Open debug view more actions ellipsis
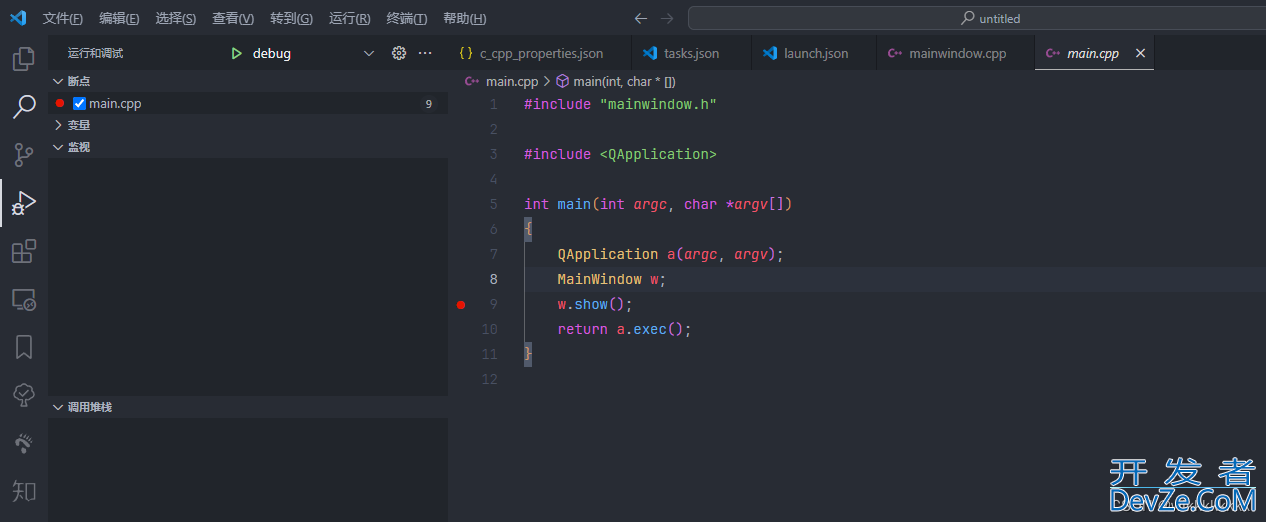This screenshot has height=522, width=1266. [425, 53]
